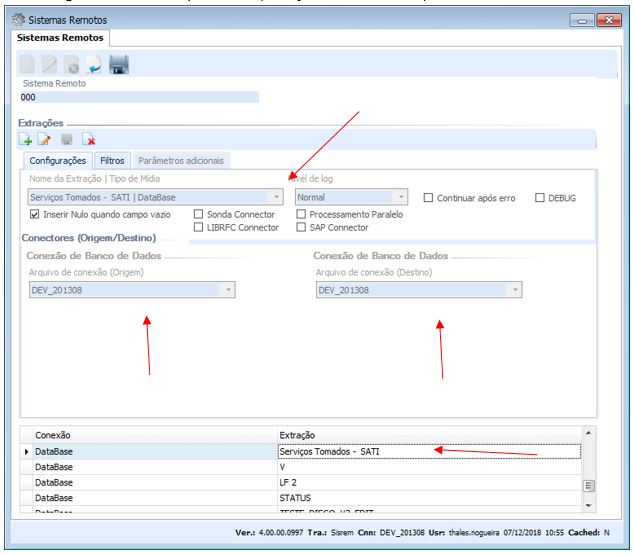The height and width of the screenshot is (555, 634).
Task: Click the Save floppy disk icon in top toolbar
Action: pos(119,65)
